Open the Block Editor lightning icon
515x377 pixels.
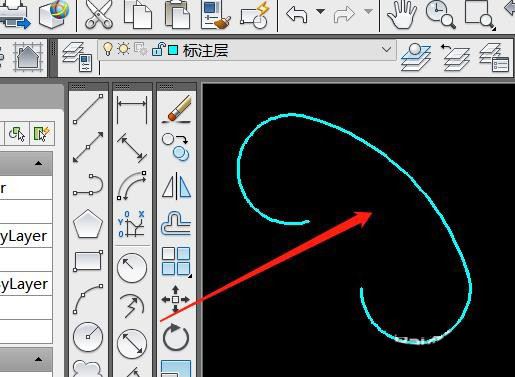coord(255,15)
